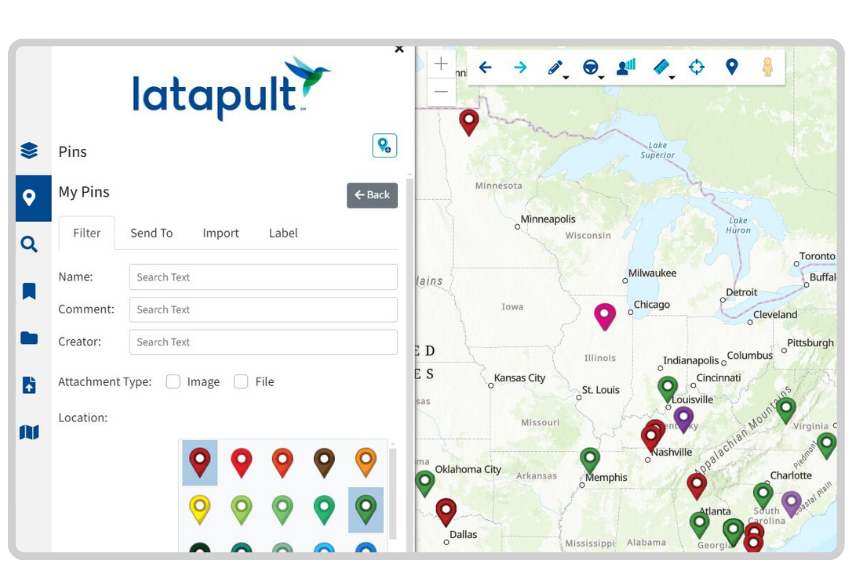Open the Search tool in the sidebar

click(29, 244)
